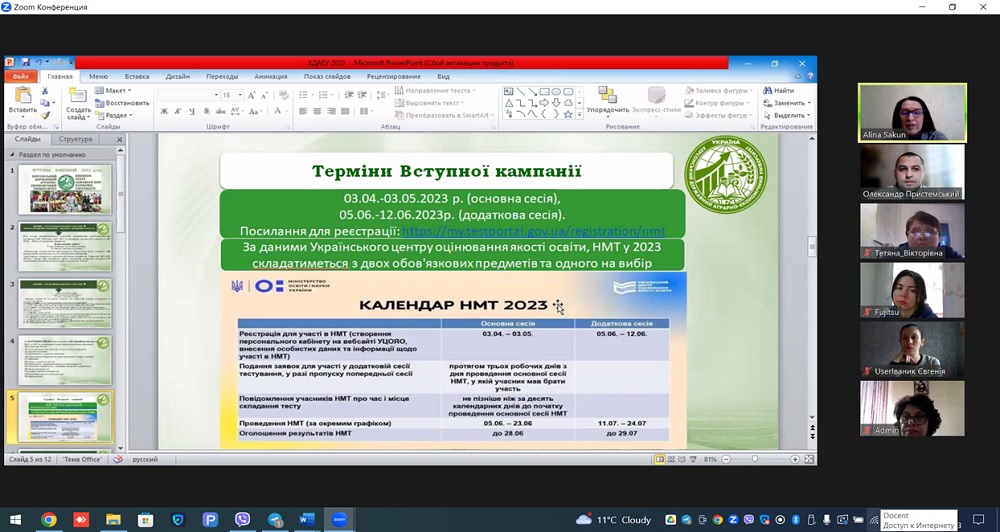The height and width of the screenshot is (532, 1000).
Task: Open Заливка фигуры (Shape Fill) dropdown
Action: [718, 91]
